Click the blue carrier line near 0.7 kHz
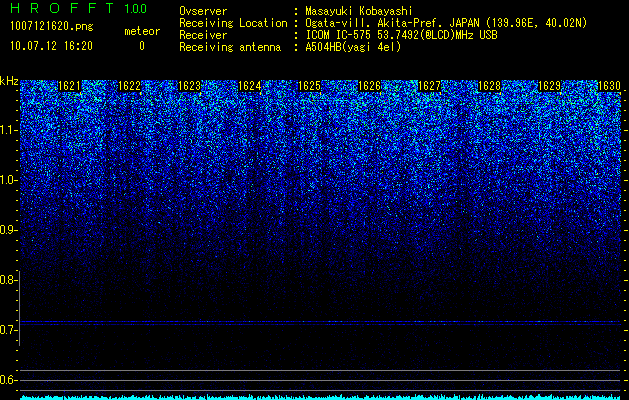629x400 pixels. coord(320,322)
